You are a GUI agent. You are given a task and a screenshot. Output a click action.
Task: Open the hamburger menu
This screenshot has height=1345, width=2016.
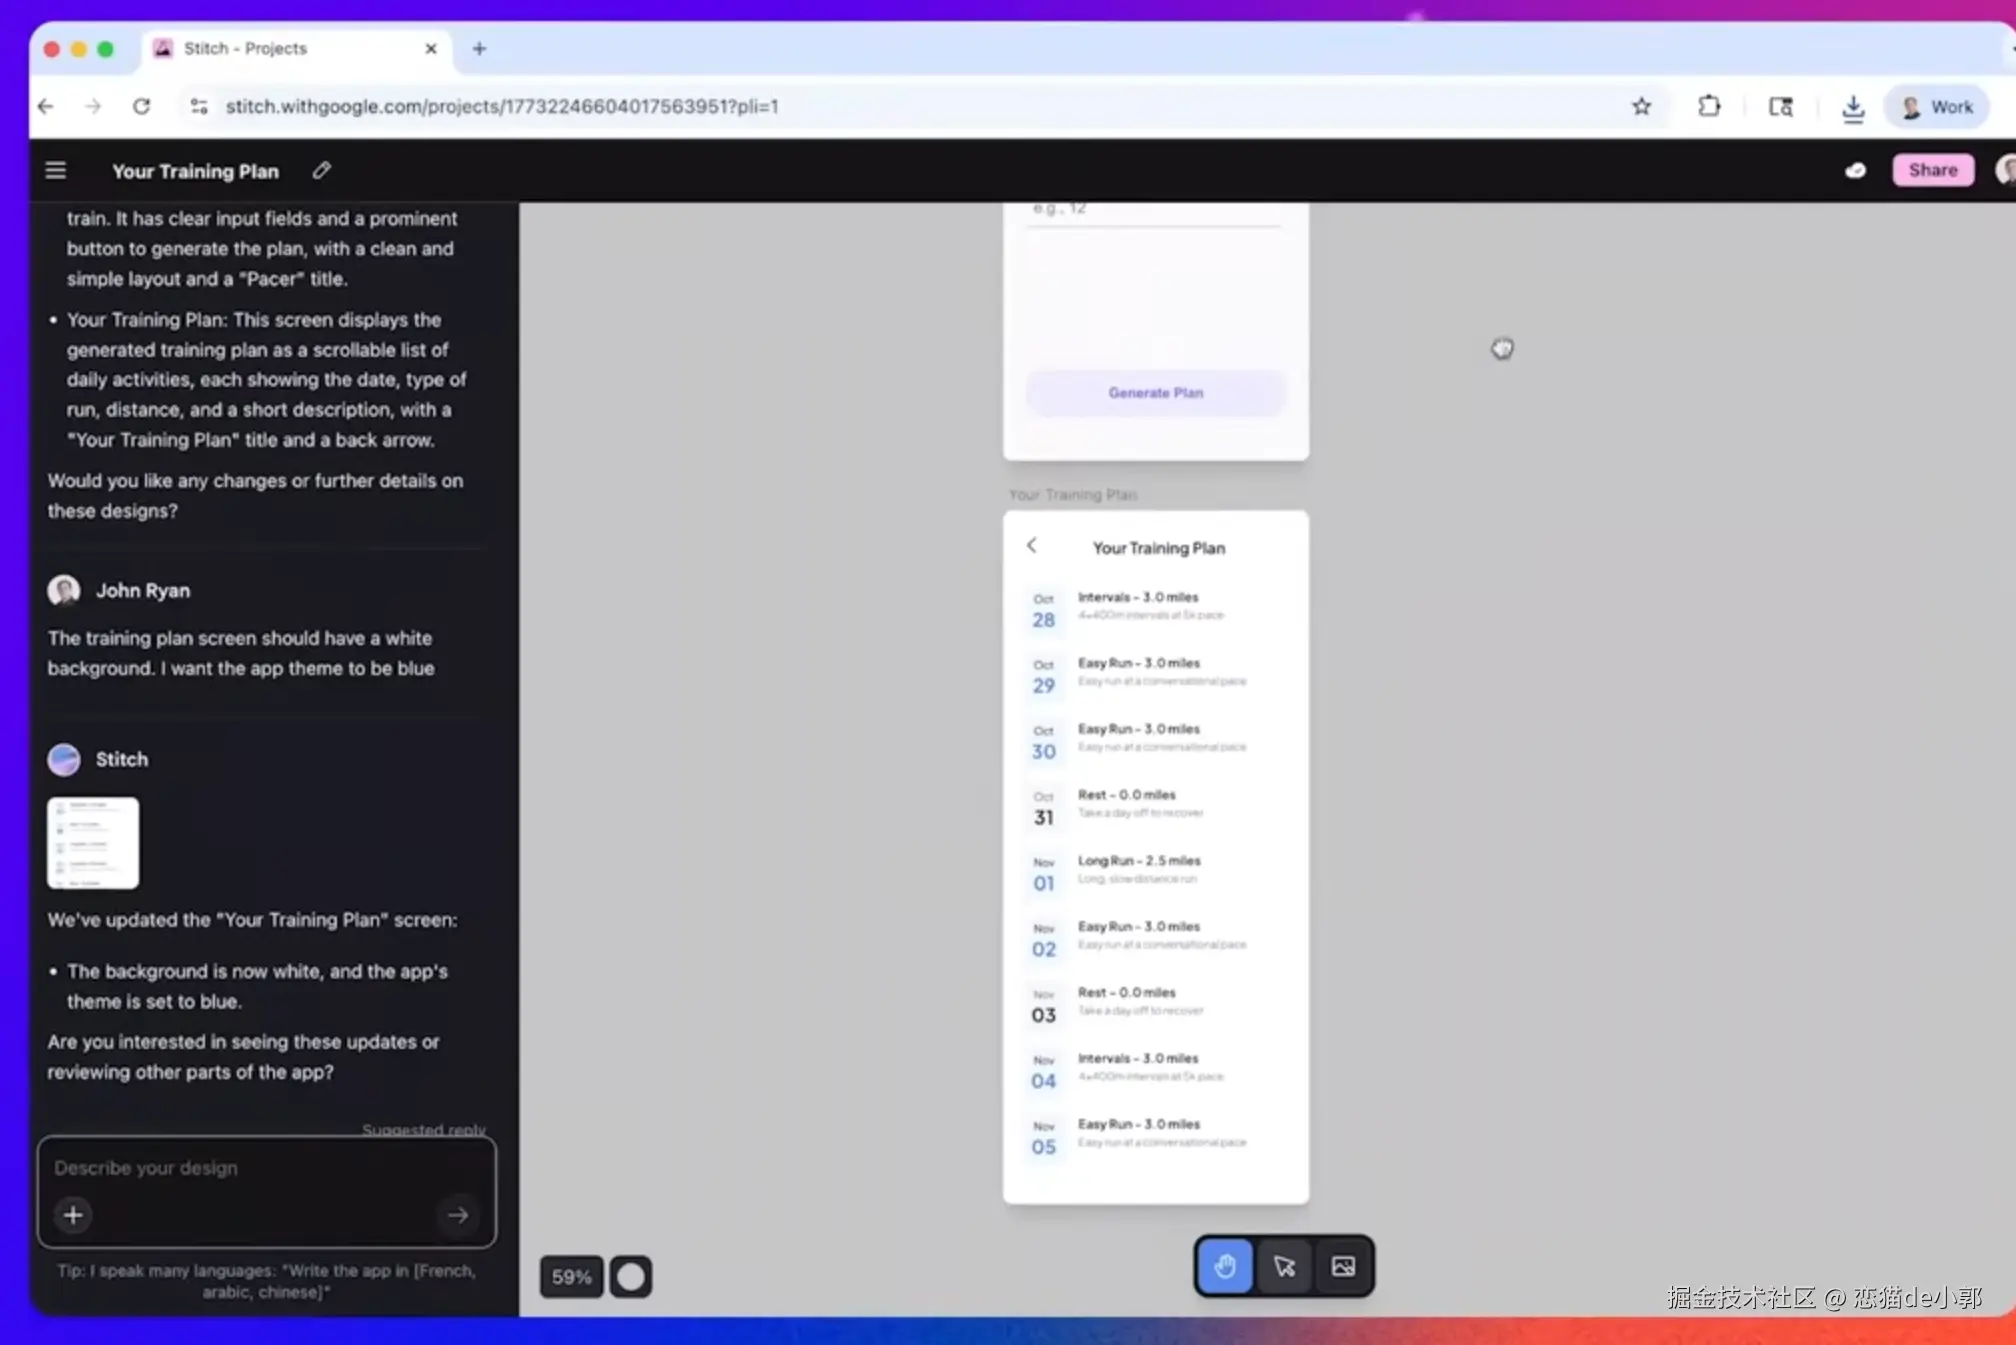click(x=56, y=171)
